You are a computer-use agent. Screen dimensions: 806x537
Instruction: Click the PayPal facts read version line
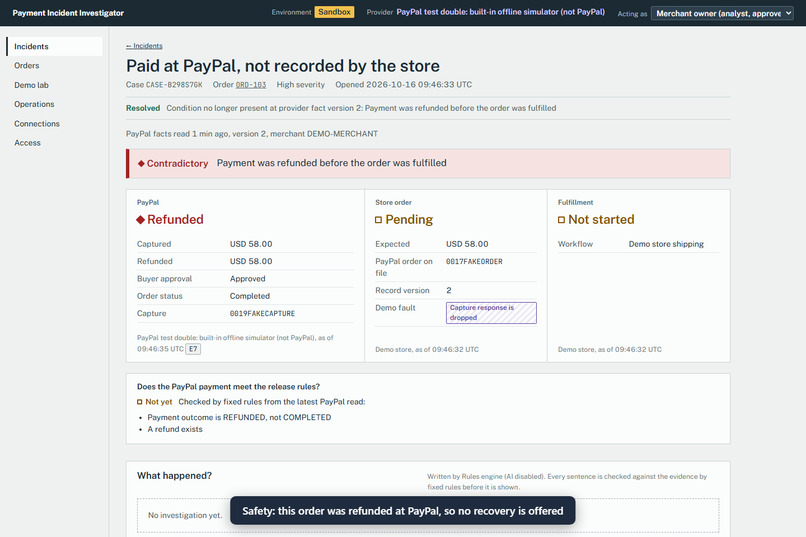pyautogui.click(x=251, y=134)
